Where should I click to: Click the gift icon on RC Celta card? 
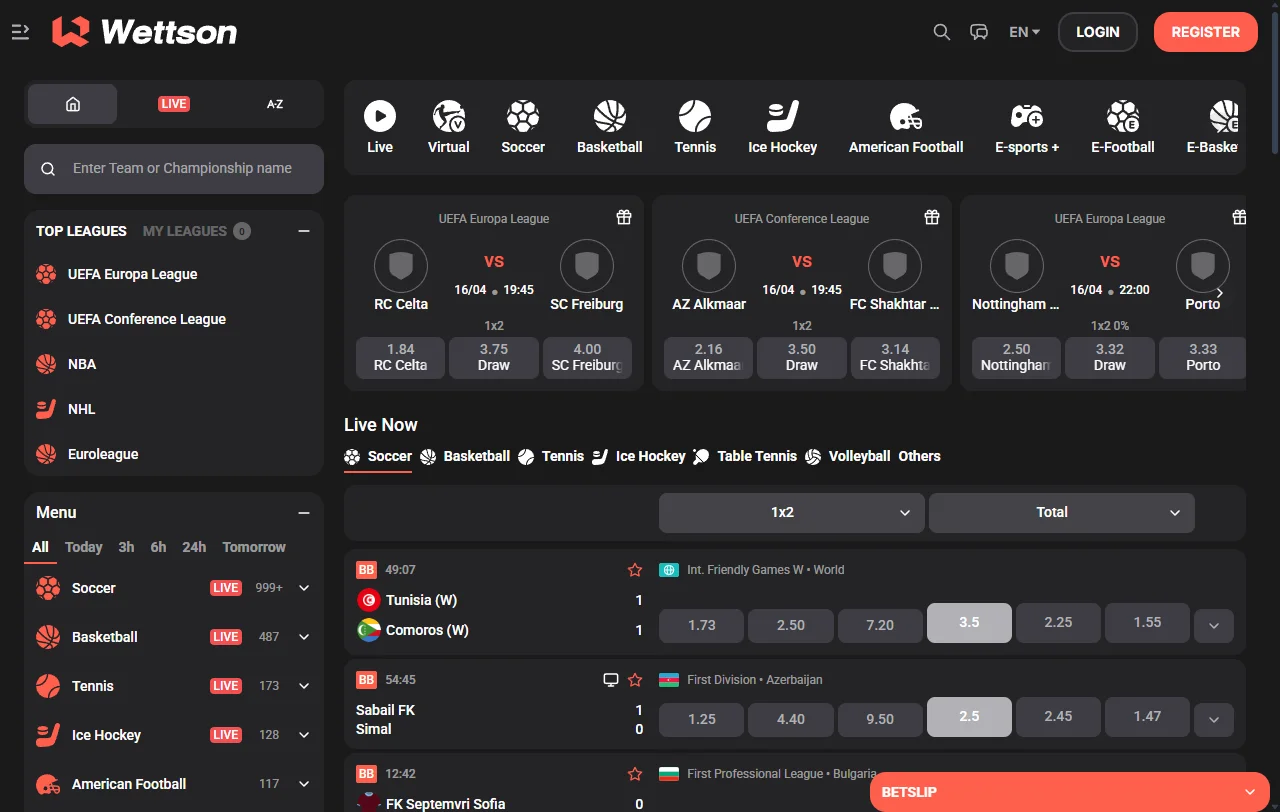624,217
